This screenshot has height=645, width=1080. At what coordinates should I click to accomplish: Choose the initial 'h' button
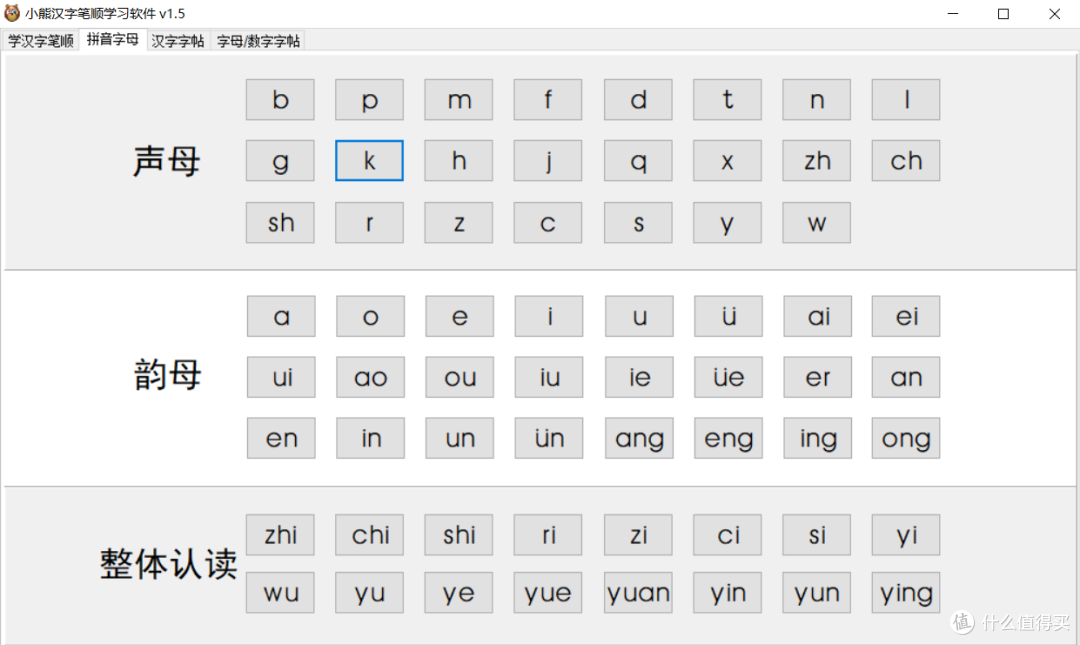(459, 161)
